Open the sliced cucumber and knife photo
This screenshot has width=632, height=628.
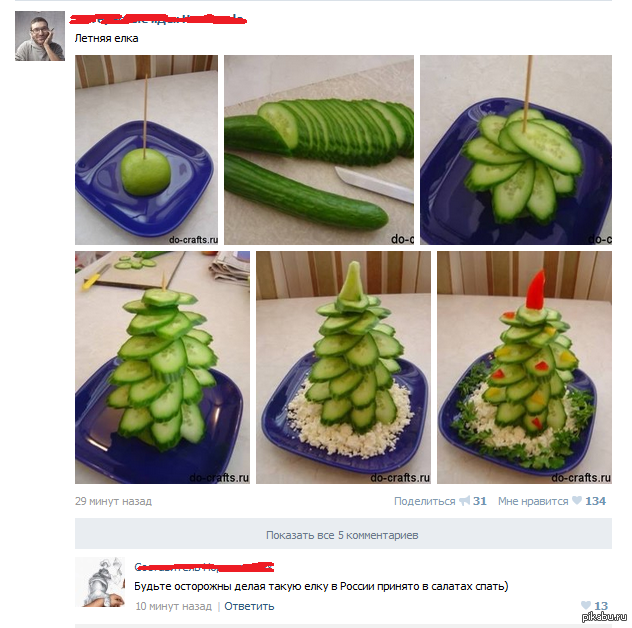click(x=319, y=150)
